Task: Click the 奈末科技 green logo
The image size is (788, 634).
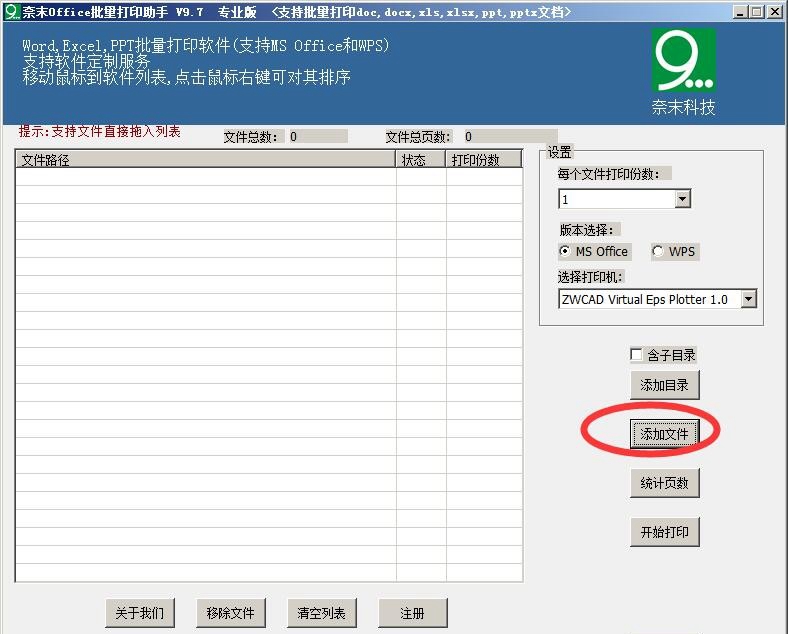Action: pyautogui.click(x=683, y=59)
